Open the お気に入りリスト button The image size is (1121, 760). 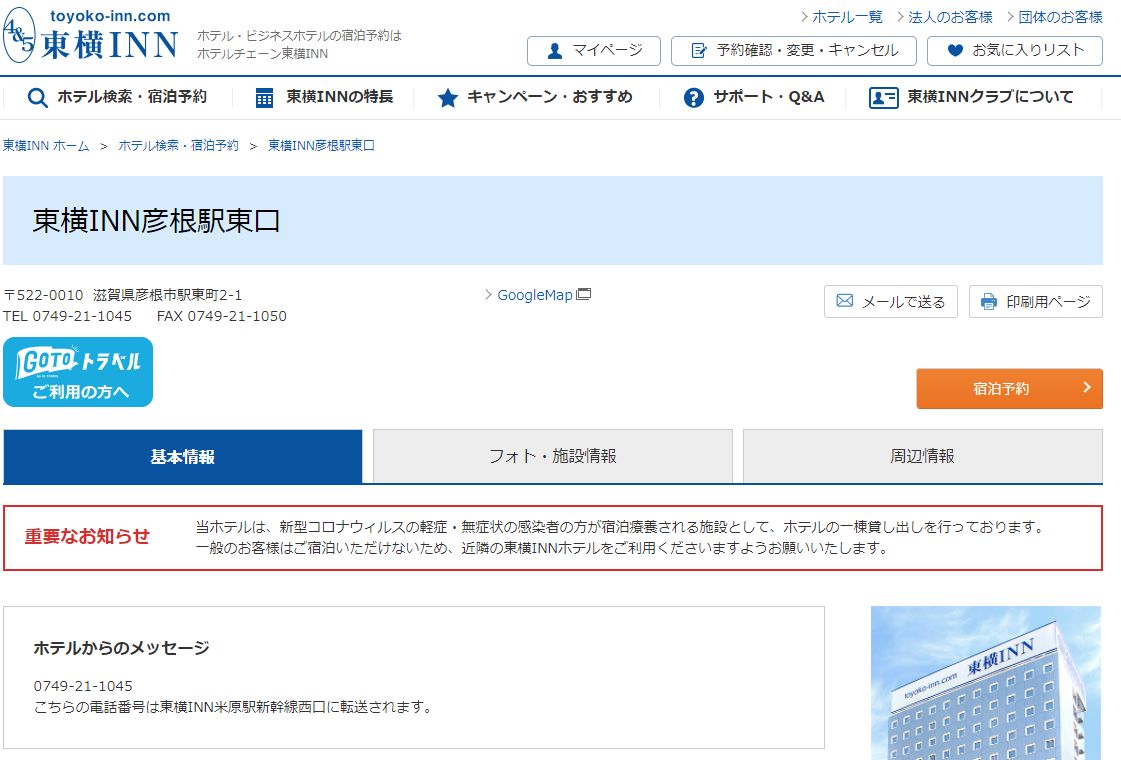point(1014,51)
